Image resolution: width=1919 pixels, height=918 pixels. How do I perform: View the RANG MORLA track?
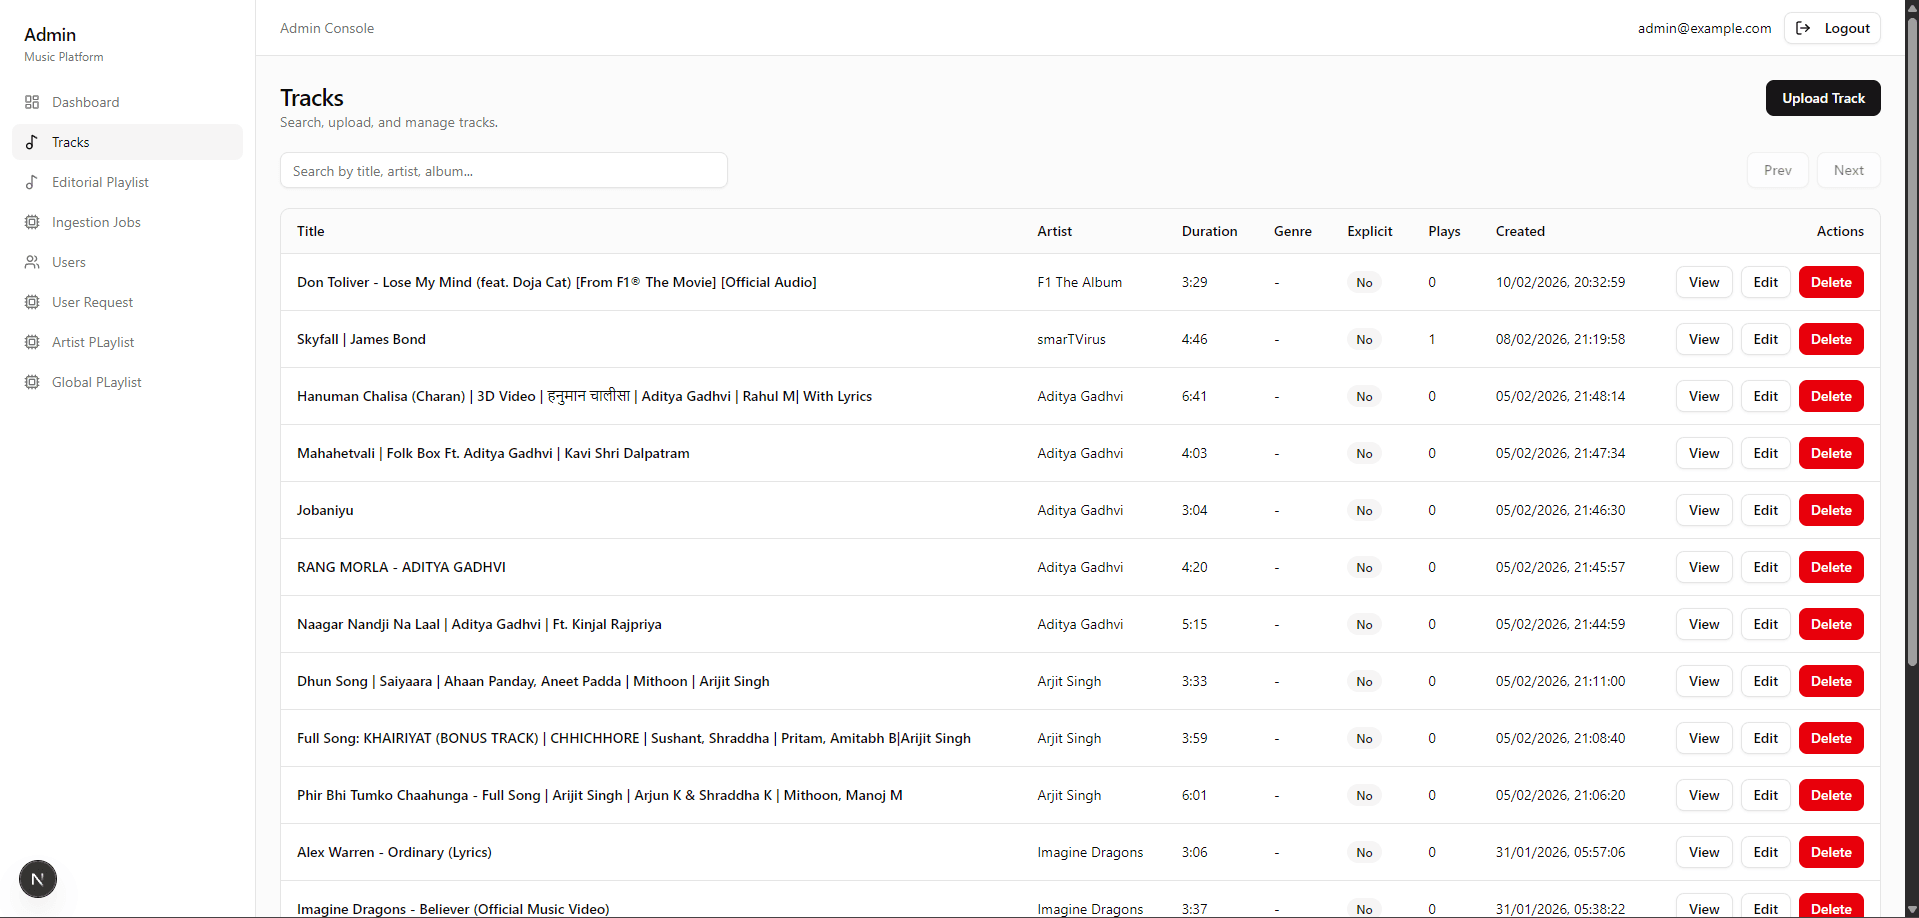coord(1704,567)
